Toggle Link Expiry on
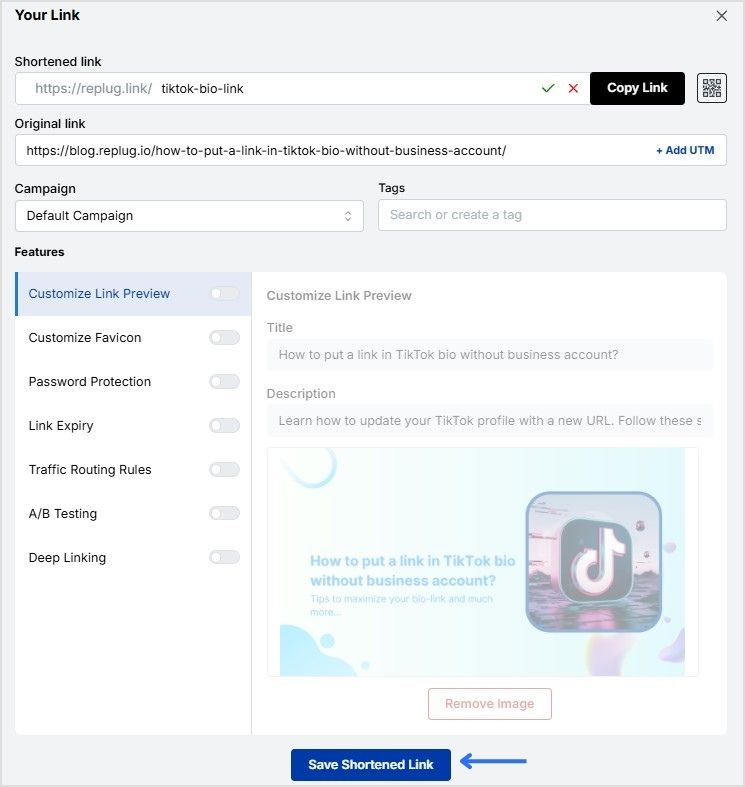 (x=224, y=426)
